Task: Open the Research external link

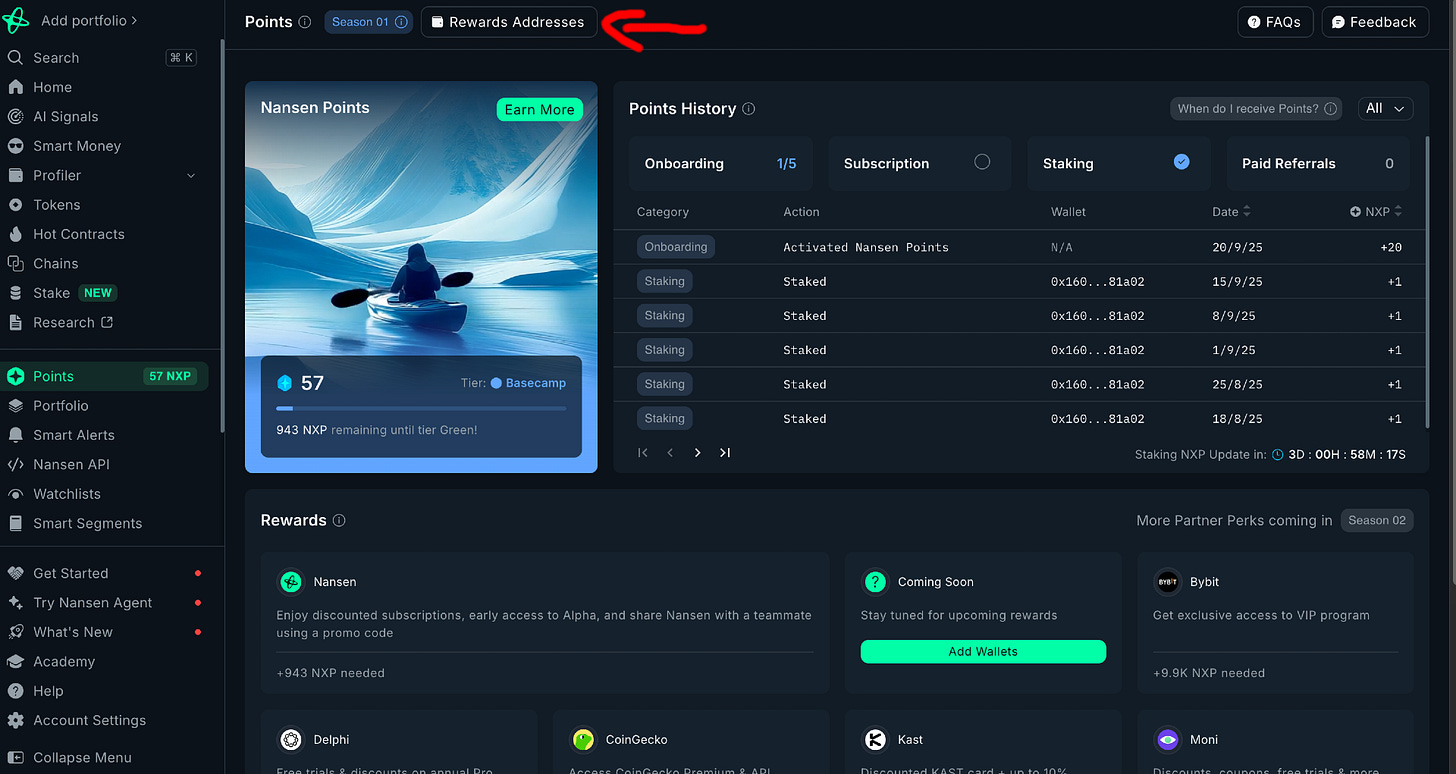Action: pos(73,322)
